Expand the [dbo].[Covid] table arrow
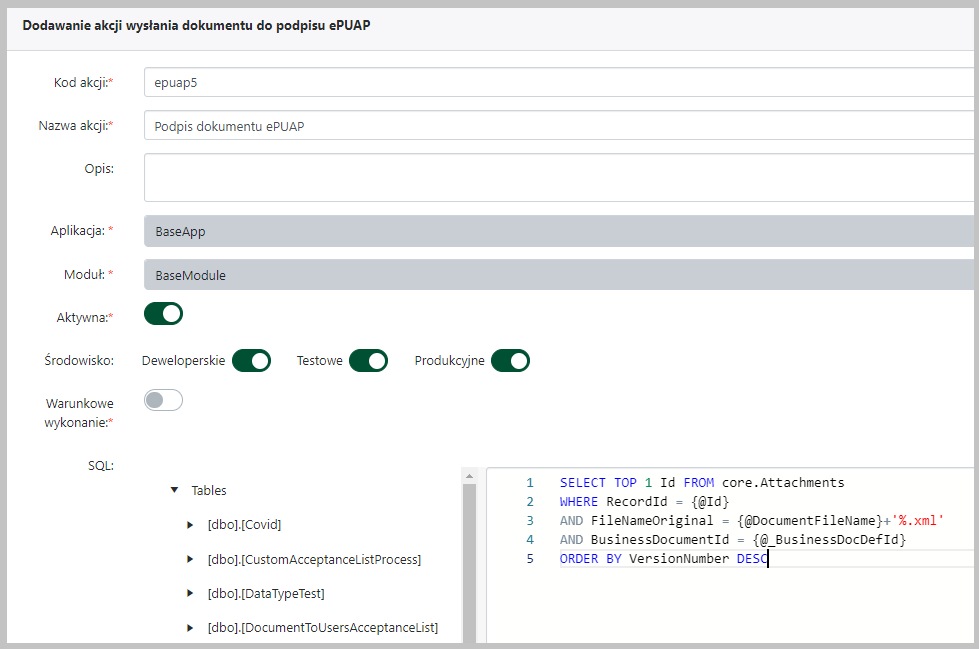The image size is (979, 649). click(x=191, y=524)
